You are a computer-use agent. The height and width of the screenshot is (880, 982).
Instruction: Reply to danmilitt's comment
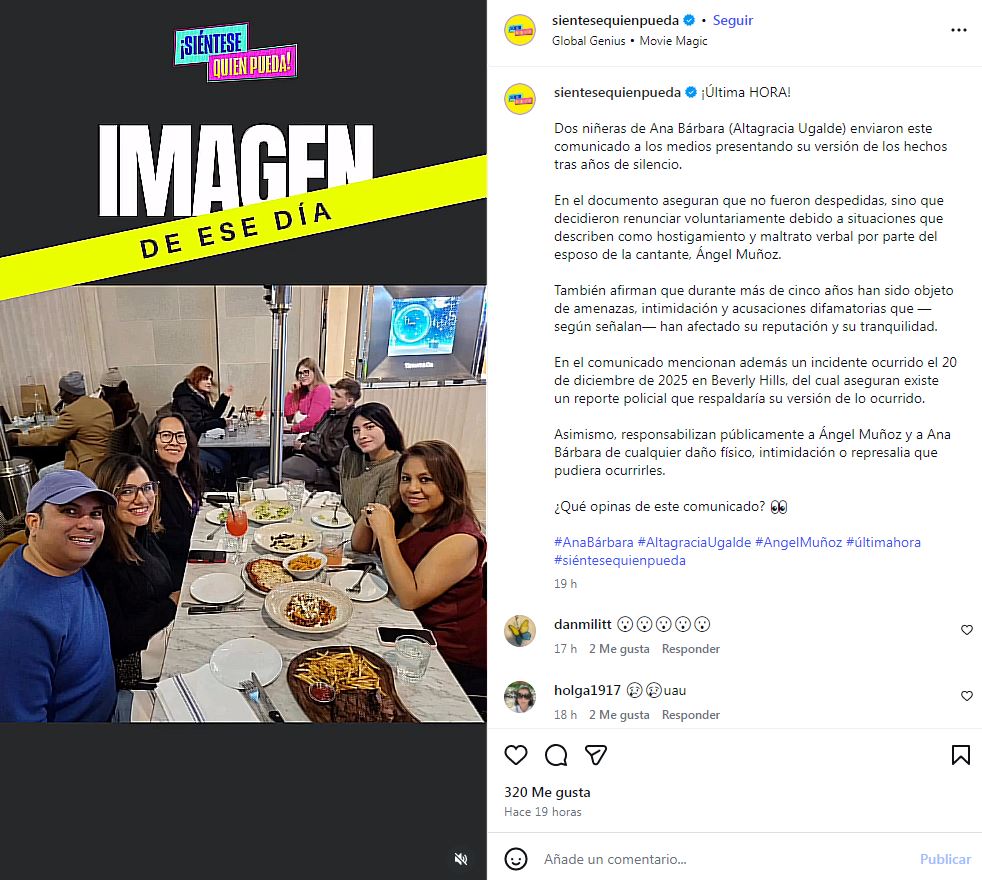coord(691,649)
